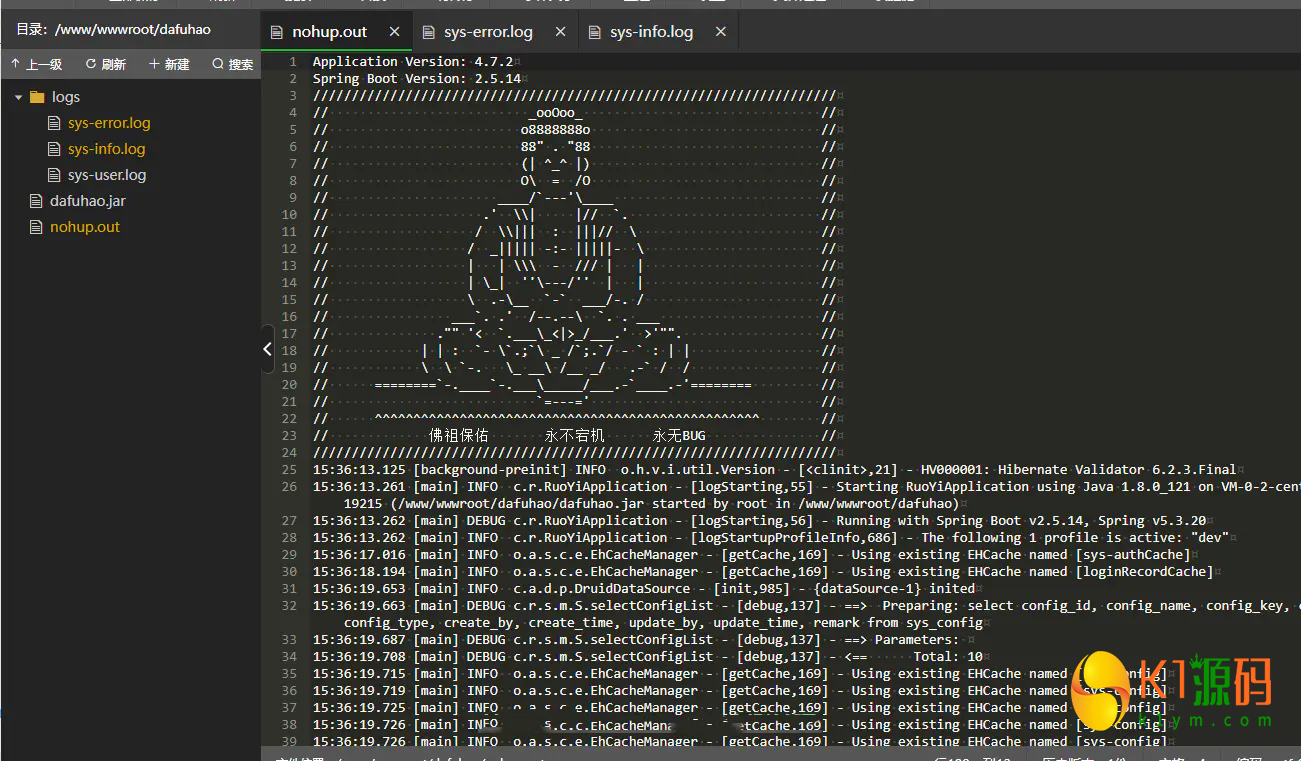Switch to the sys-error.log tab
Image resolution: width=1301 pixels, height=761 pixels.
tap(488, 32)
